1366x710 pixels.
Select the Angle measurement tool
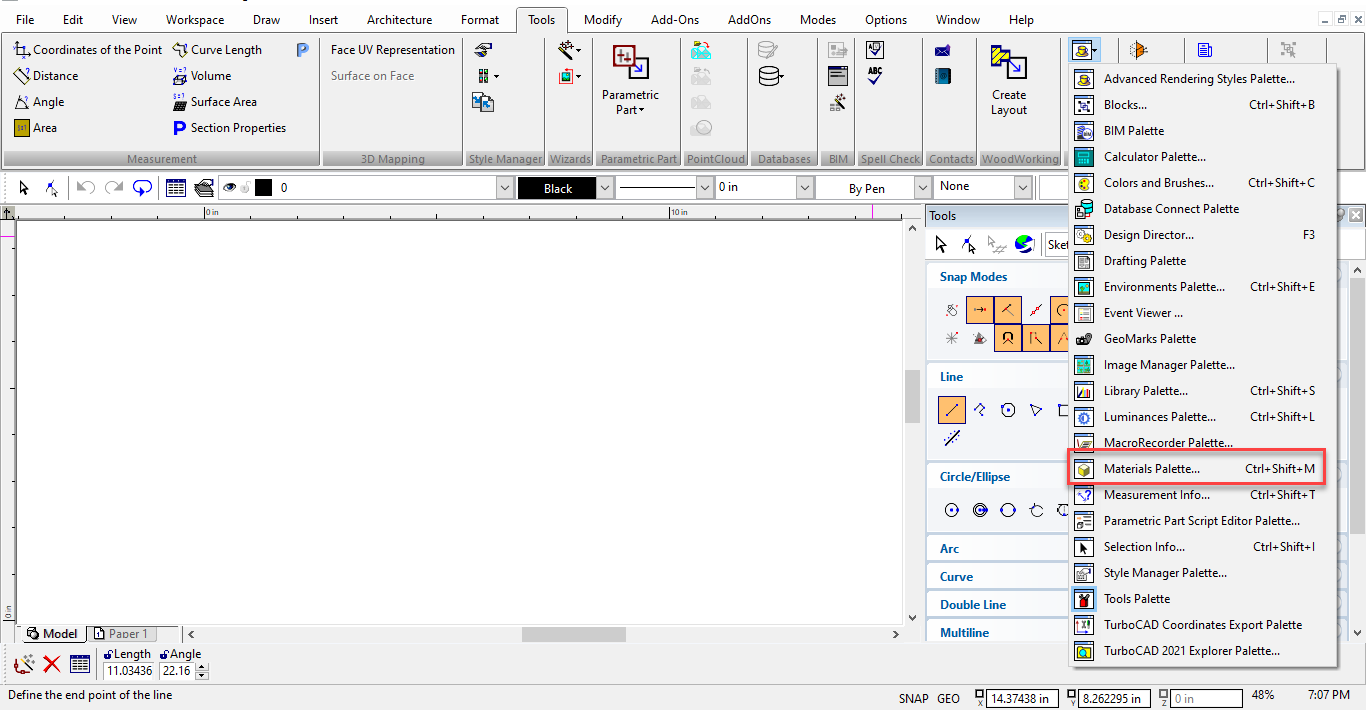click(39, 102)
